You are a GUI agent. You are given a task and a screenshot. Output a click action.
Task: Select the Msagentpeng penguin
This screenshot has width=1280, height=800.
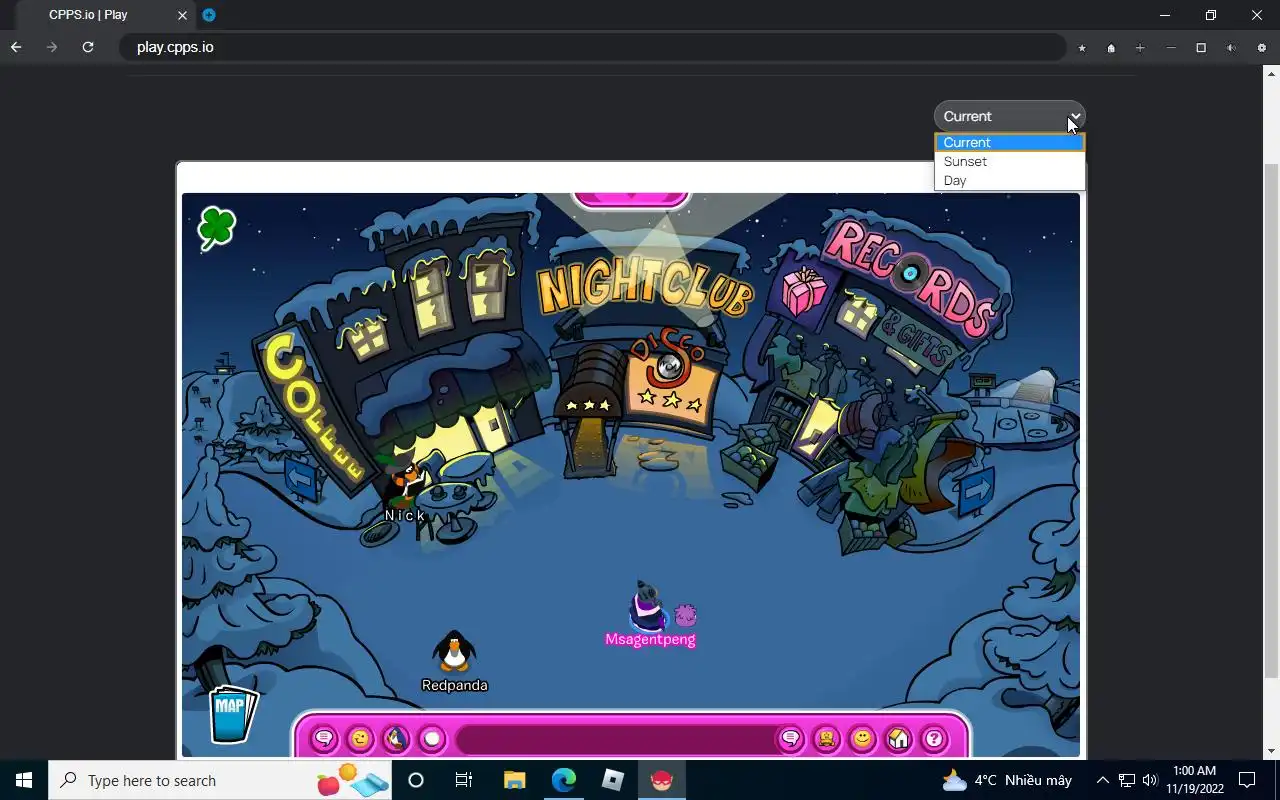tap(646, 605)
